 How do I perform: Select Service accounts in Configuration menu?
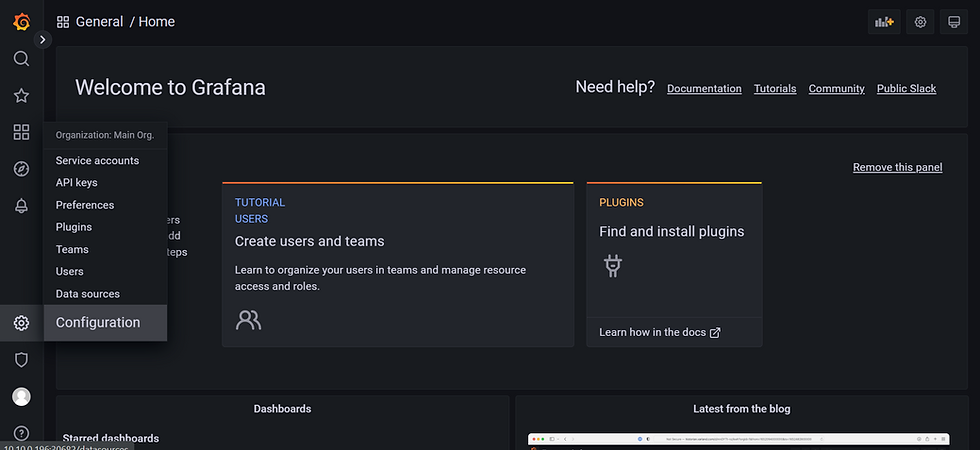coord(98,161)
